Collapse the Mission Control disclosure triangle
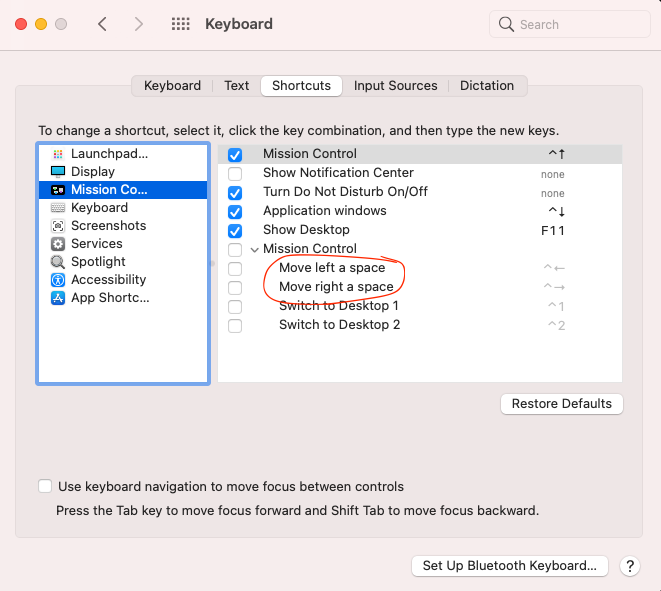This screenshot has height=591, width=661. tap(254, 249)
